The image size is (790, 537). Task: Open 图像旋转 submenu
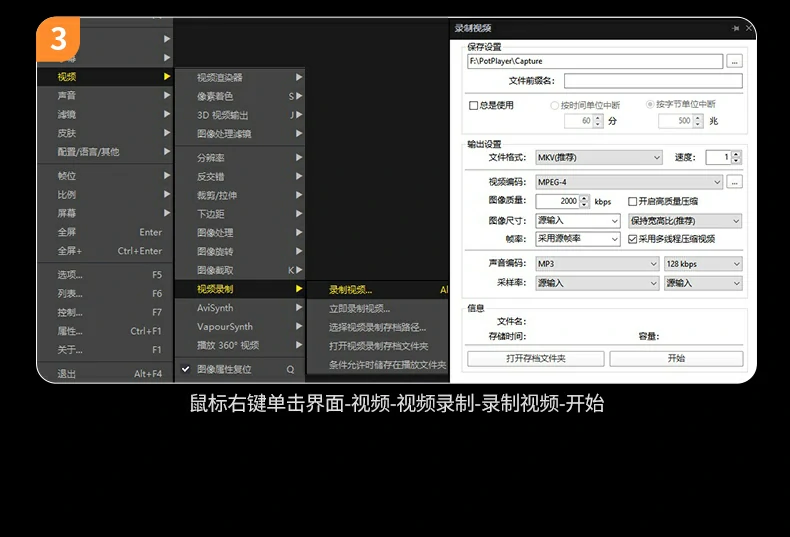click(240, 251)
